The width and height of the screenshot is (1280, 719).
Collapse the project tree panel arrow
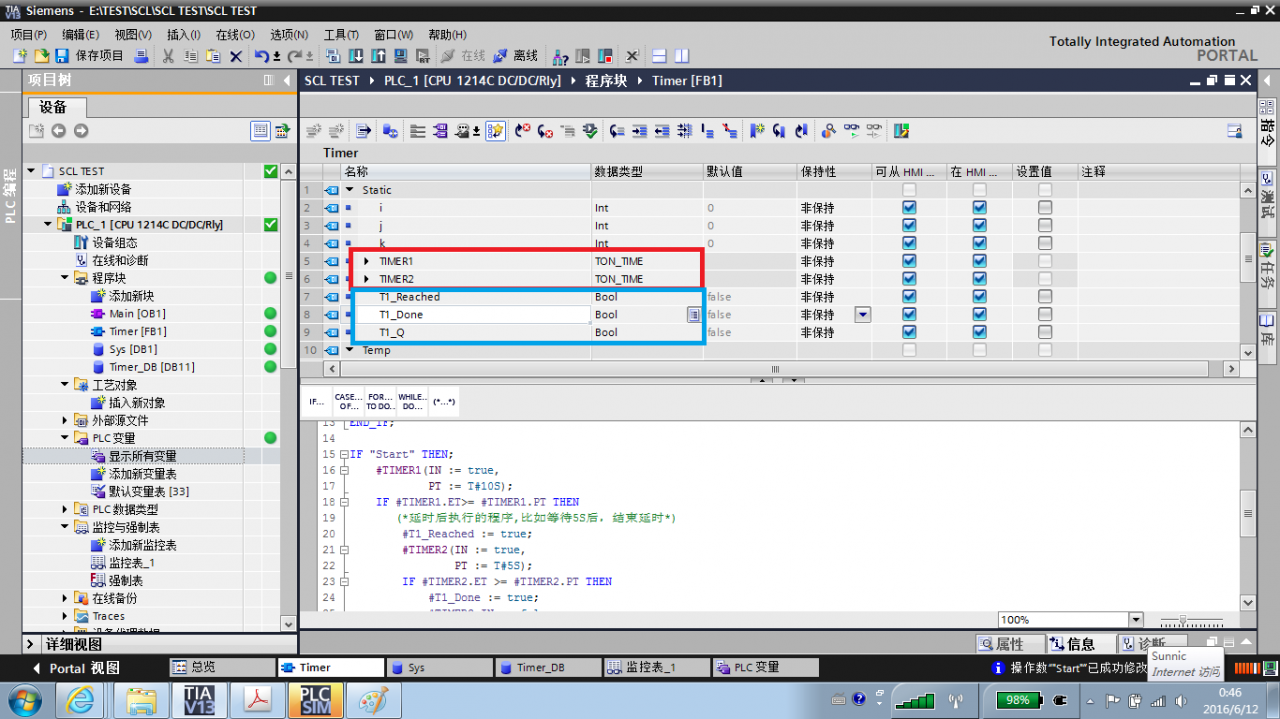click(286, 80)
